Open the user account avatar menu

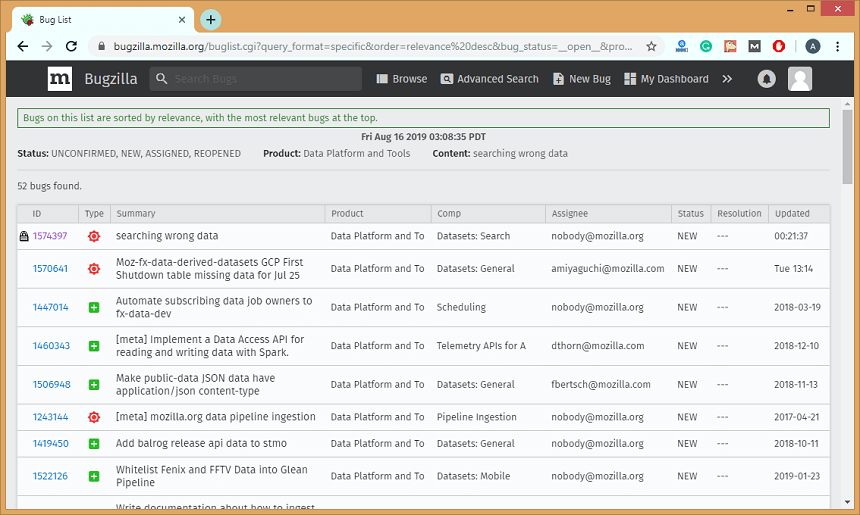point(800,79)
